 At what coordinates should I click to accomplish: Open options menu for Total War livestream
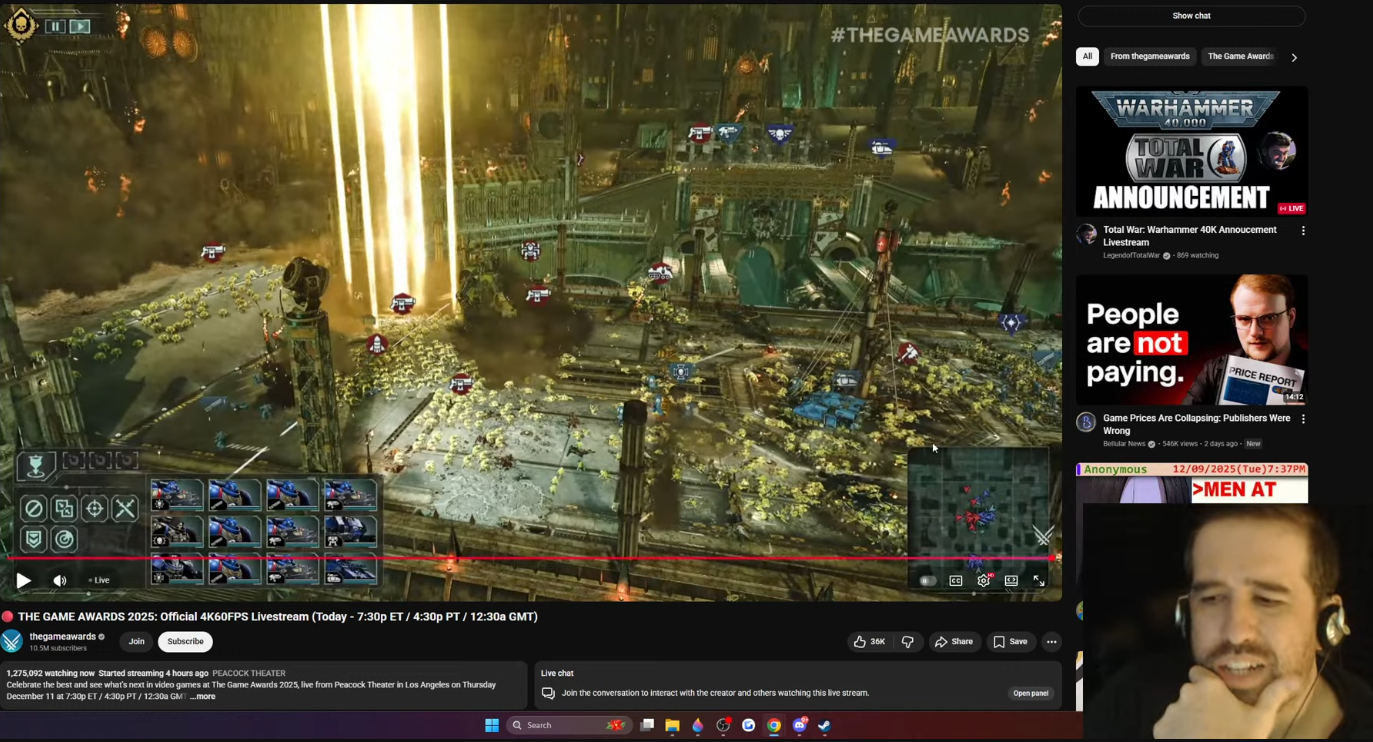click(x=1303, y=231)
